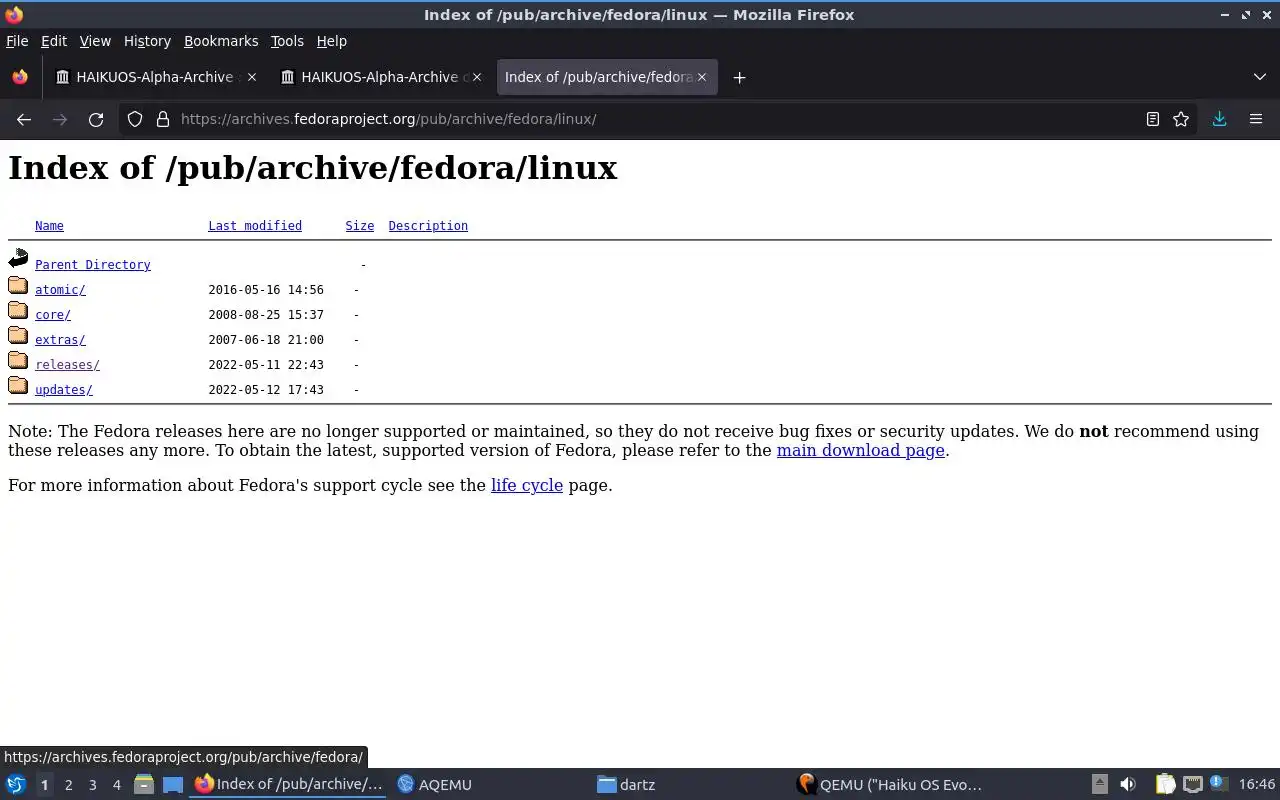Open the Tools menu
The width and height of the screenshot is (1280, 800).
pyautogui.click(x=287, y=41)
